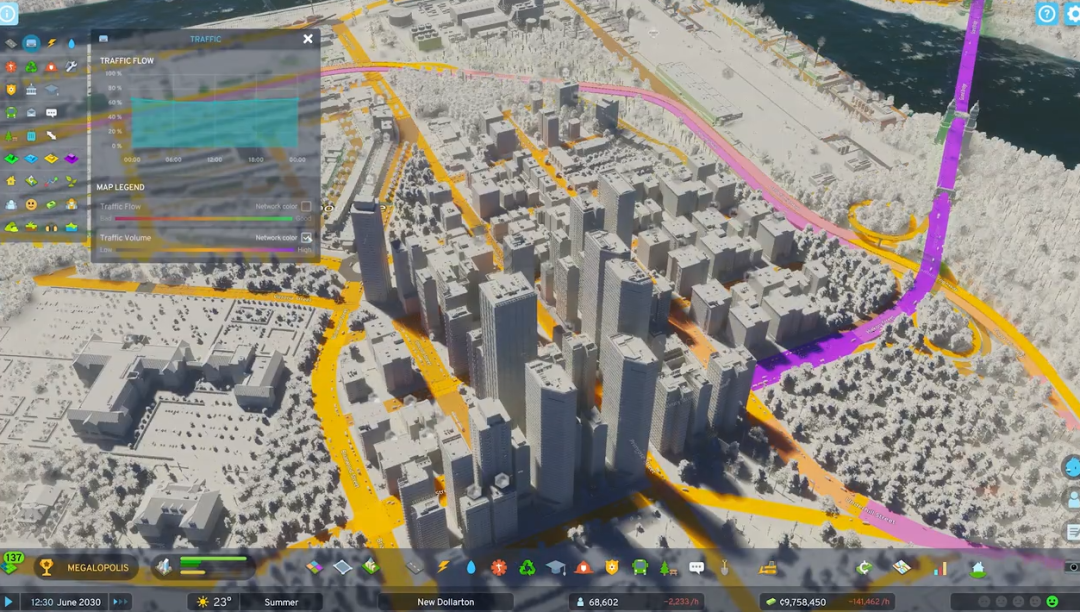
Task: Open the Landscaping shovel tool
Action: pos(725,567)
